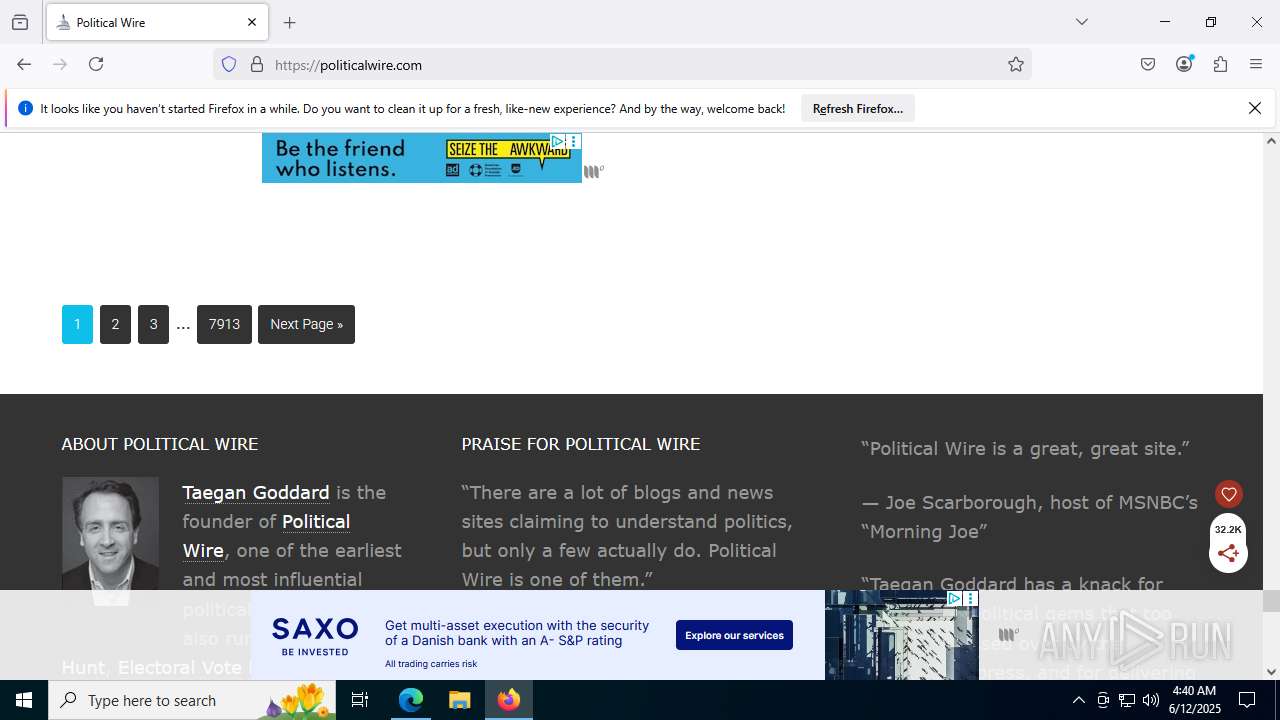Screen dimensions: 1280x720
Task: Open the Taegan Goddard link
Action: [256, 492]
